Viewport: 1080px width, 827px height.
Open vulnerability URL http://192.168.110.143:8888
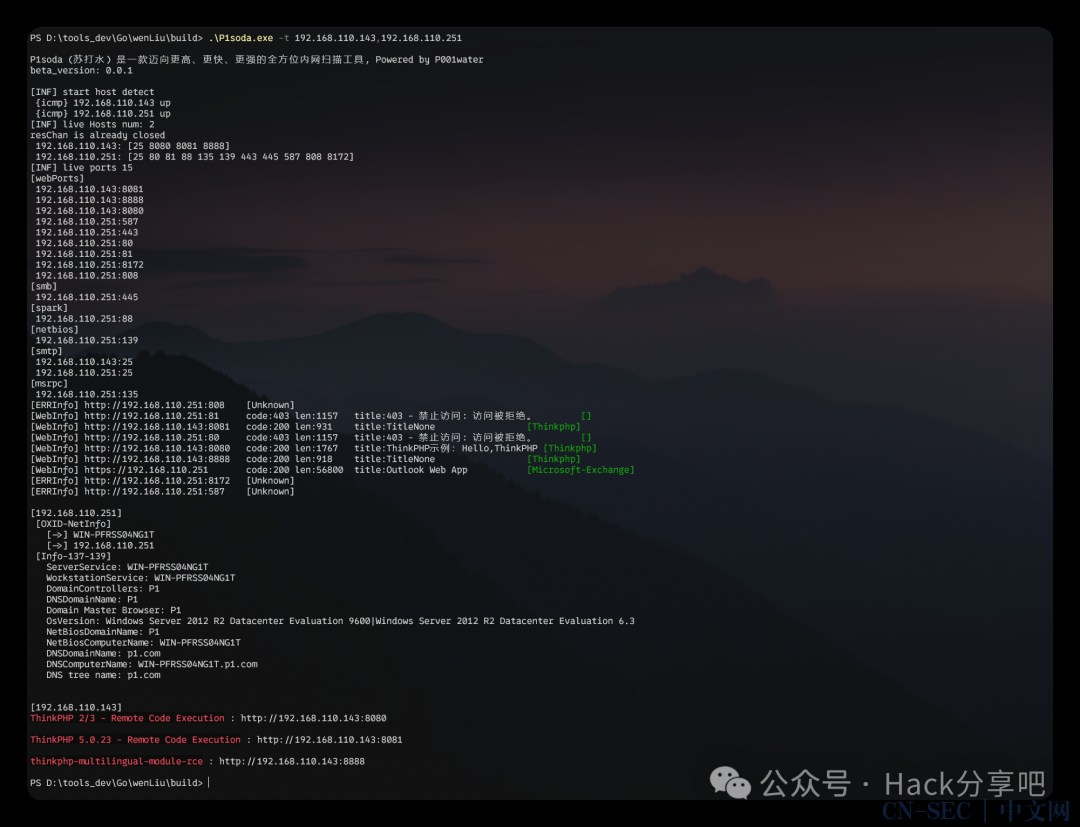pos(292,762)
